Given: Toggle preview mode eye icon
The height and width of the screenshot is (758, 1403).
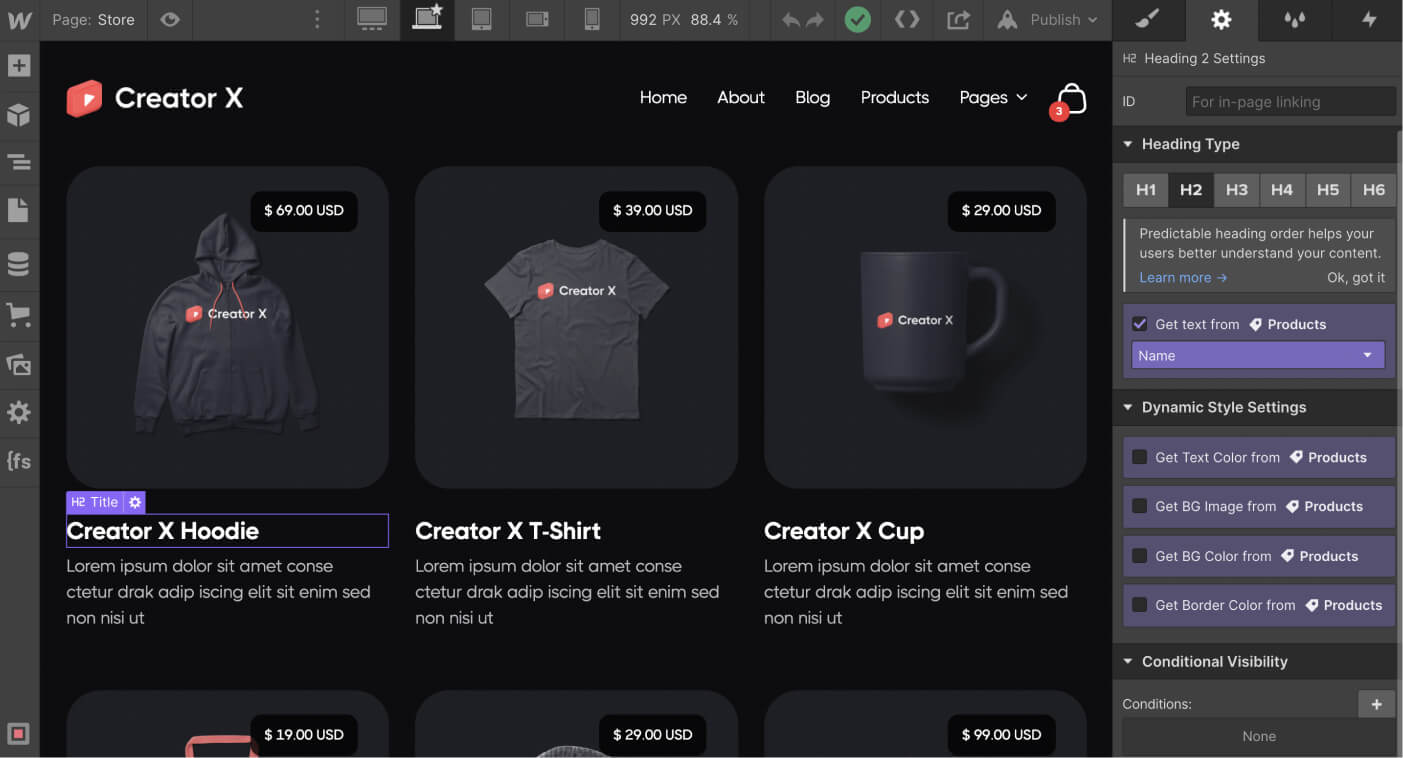Looking at the screenshot, I should coord(170,20).
